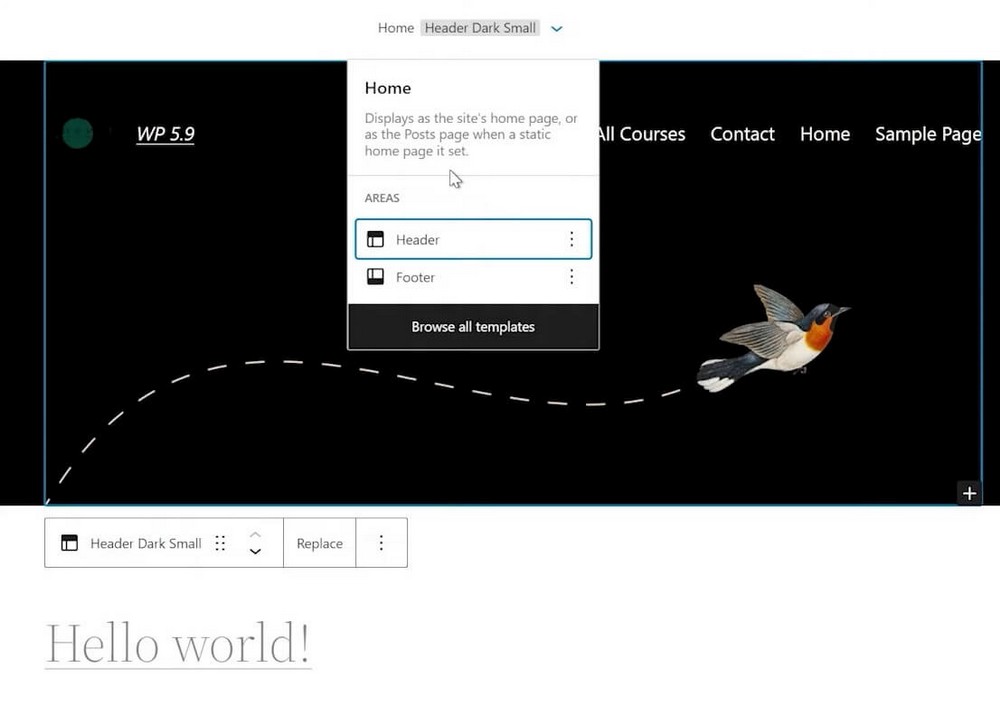Image resolution: width=1000 pixels, height=704 pixels.
Task: Click the WP 5.9 site title link
Action: 165,134
